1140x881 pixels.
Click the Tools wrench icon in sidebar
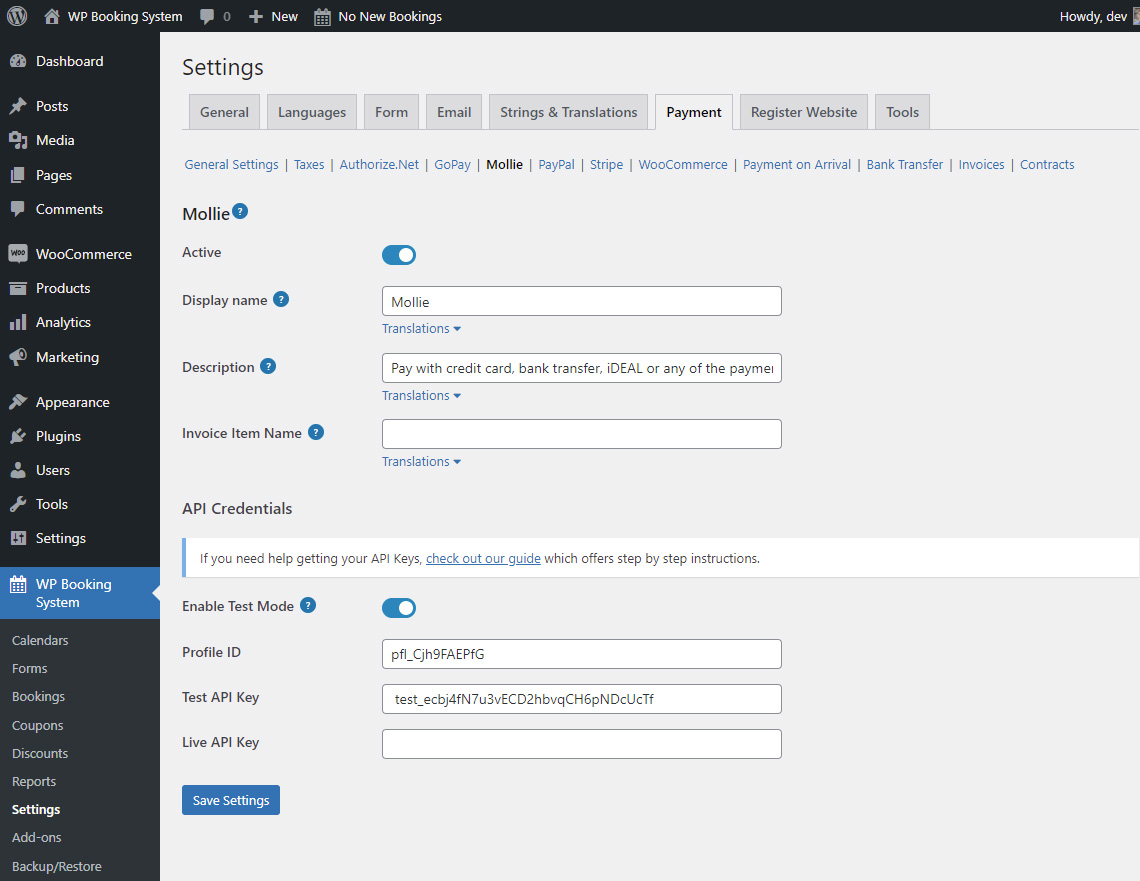tap(18, 504)
